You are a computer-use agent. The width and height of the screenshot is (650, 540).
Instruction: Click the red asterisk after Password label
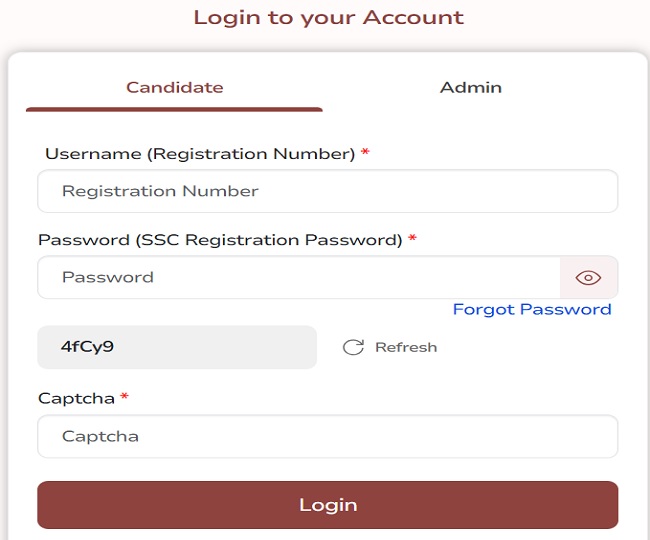point(412,240)
